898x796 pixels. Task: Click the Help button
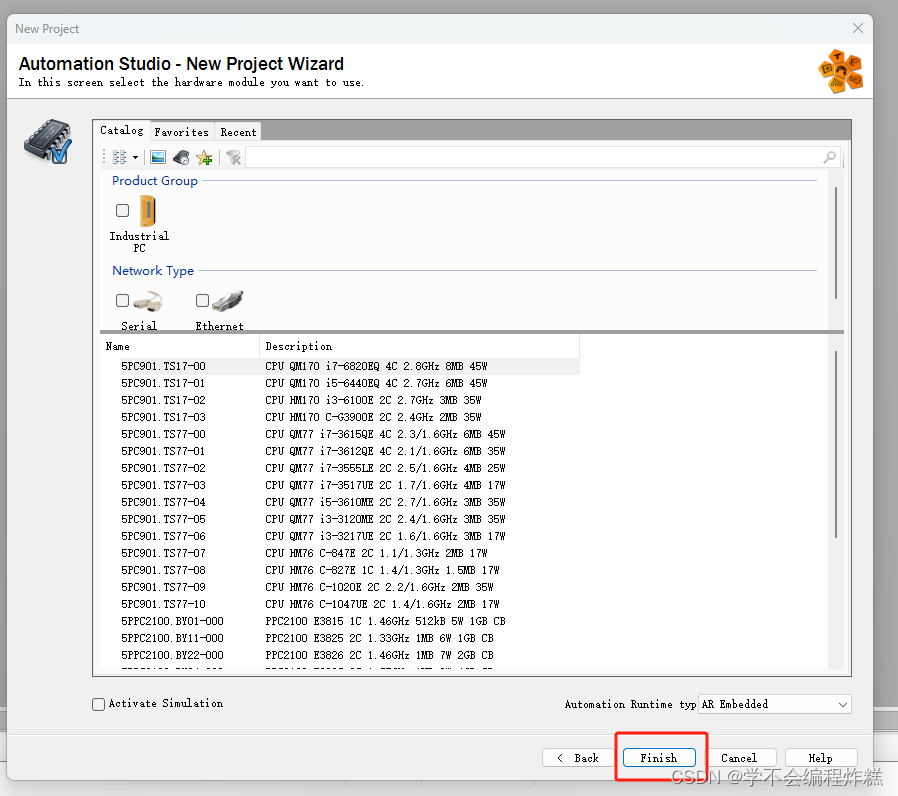820,758
